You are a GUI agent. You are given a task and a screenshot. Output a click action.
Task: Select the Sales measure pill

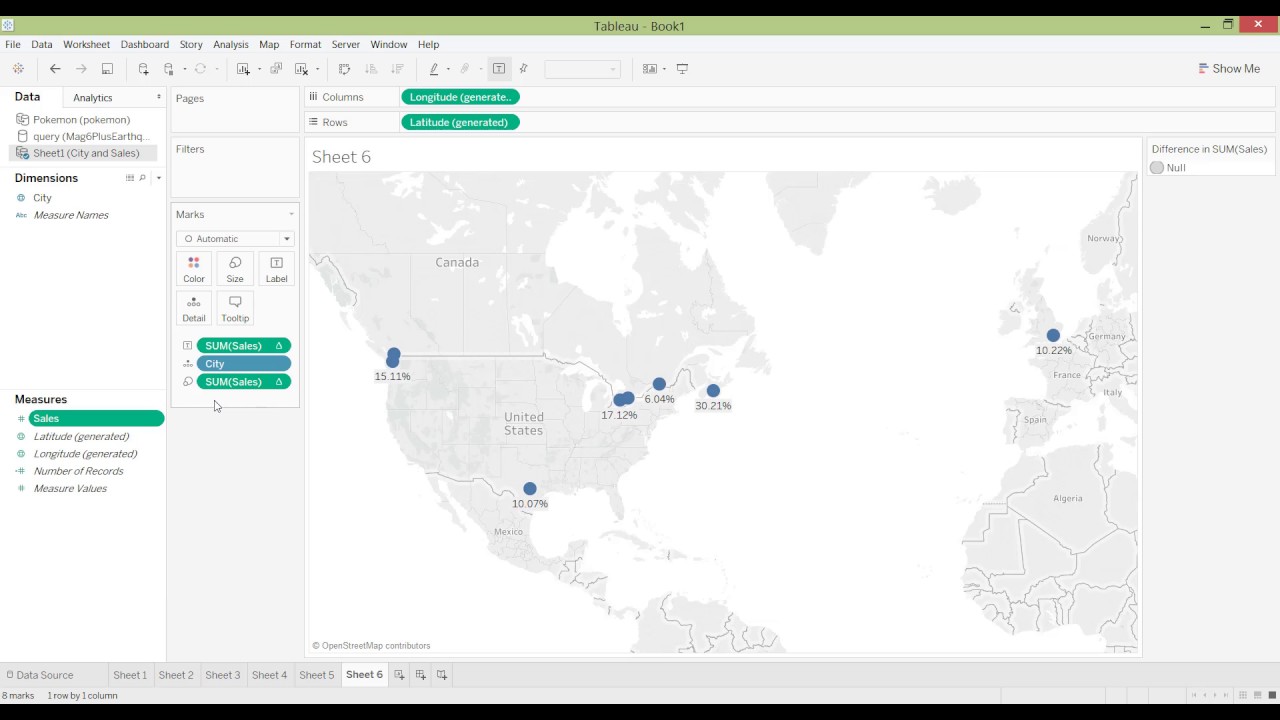pos(97,418)
